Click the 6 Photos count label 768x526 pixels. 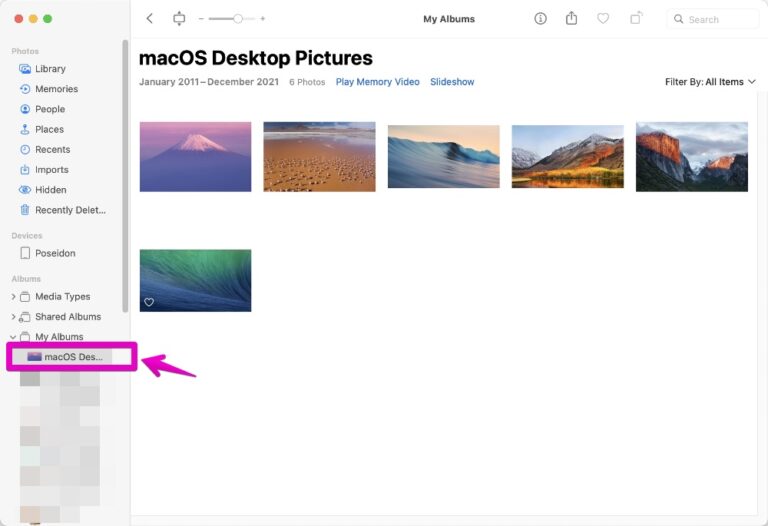point(307,82)
